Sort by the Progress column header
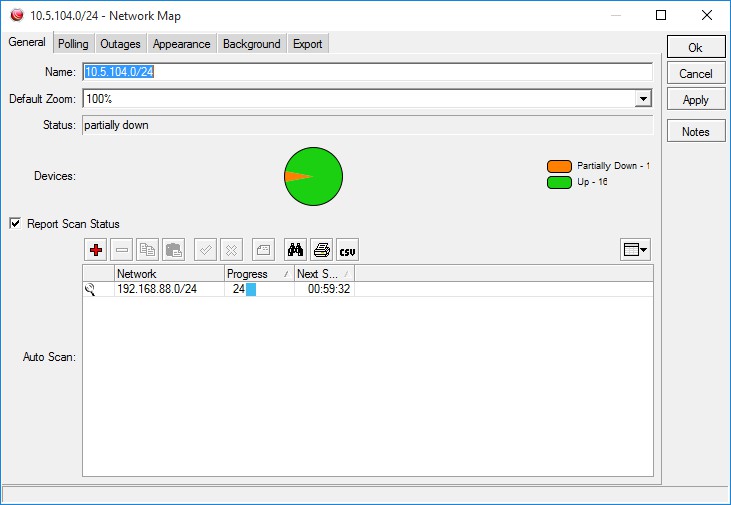The height and width of the screenshot is (505, 731). pos(259,274)
